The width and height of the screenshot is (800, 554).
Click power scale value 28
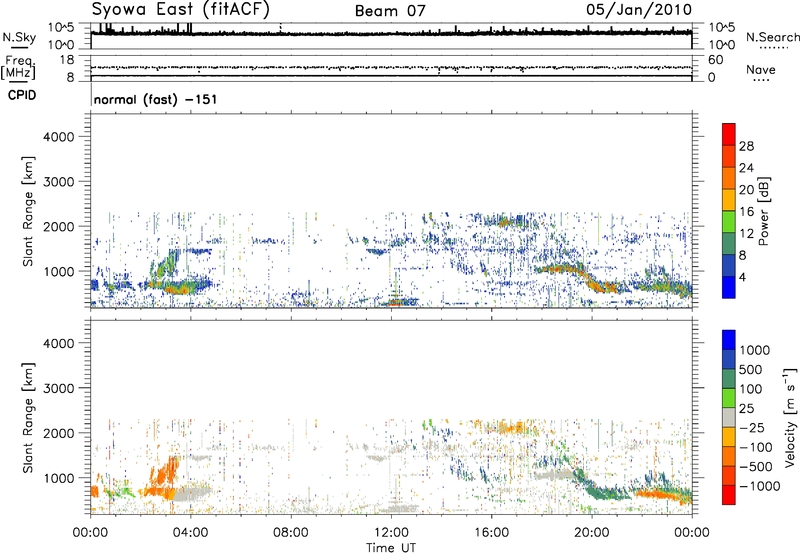tap(746, 146)
